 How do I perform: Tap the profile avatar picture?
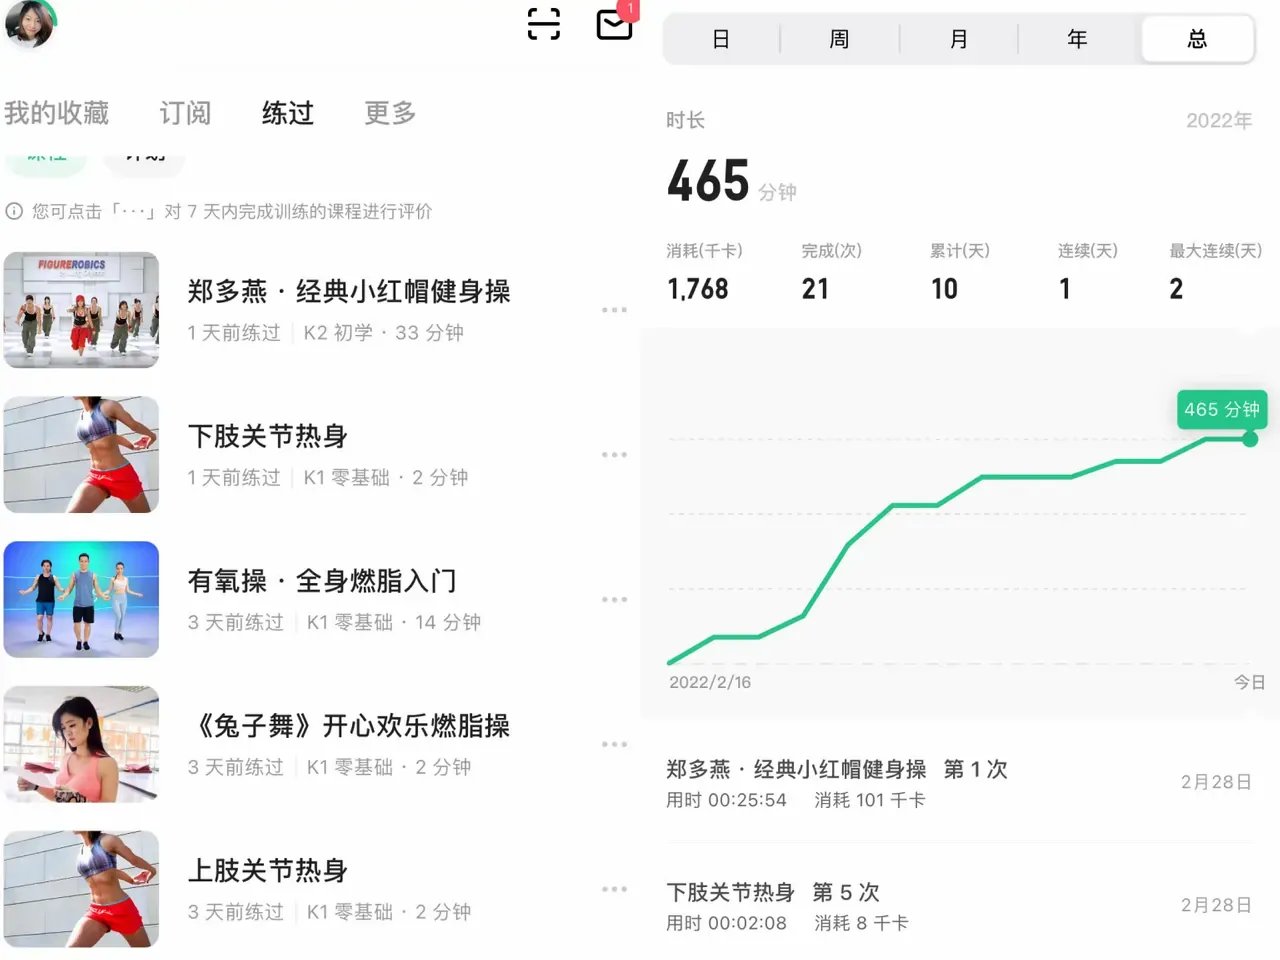point(29,23)
